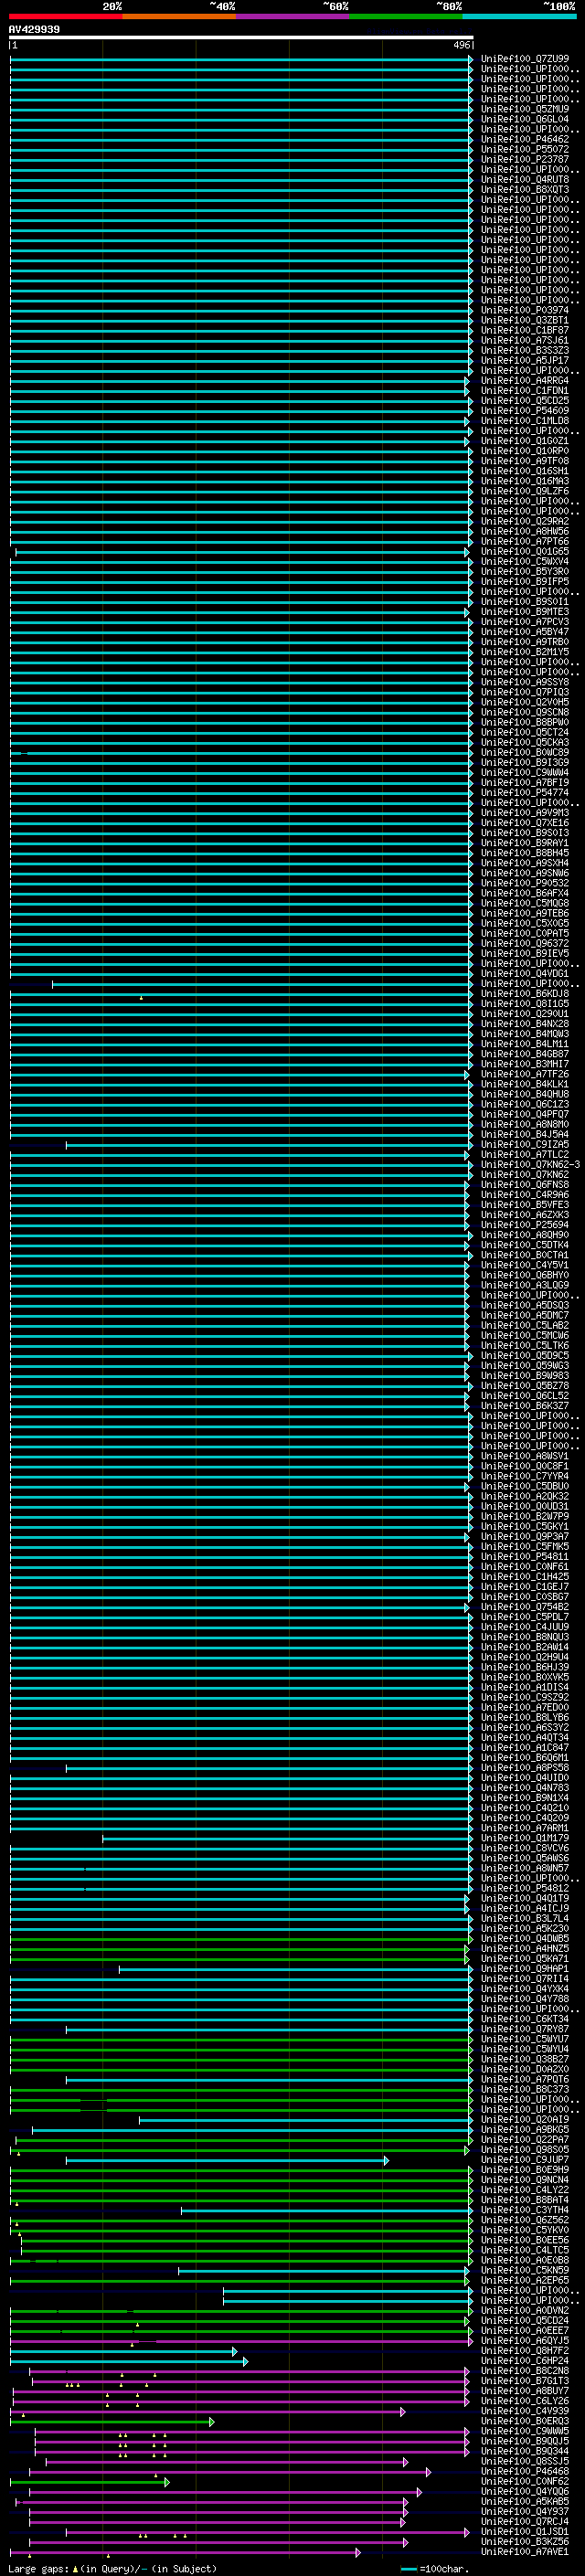Viewport: 585px width, 2576px height.
Task: Open hit UniRef100_P46462
Action: (525, 139)
